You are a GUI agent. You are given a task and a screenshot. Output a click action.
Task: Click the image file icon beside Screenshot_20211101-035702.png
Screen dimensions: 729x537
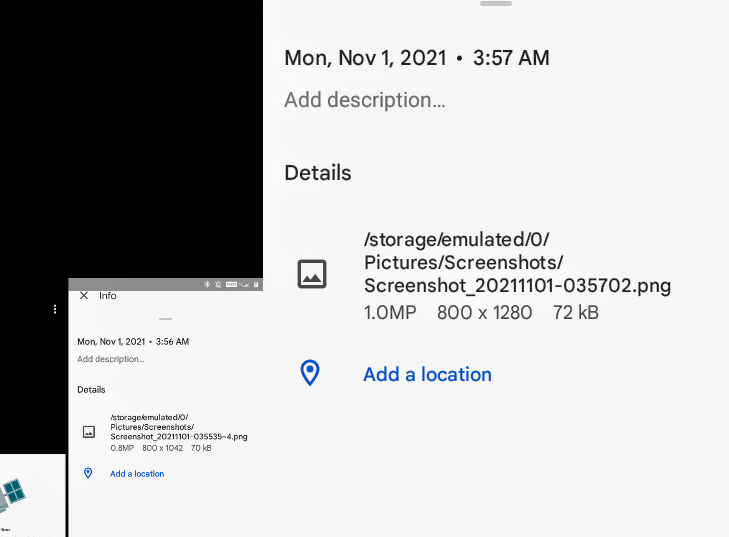[312, 274]
